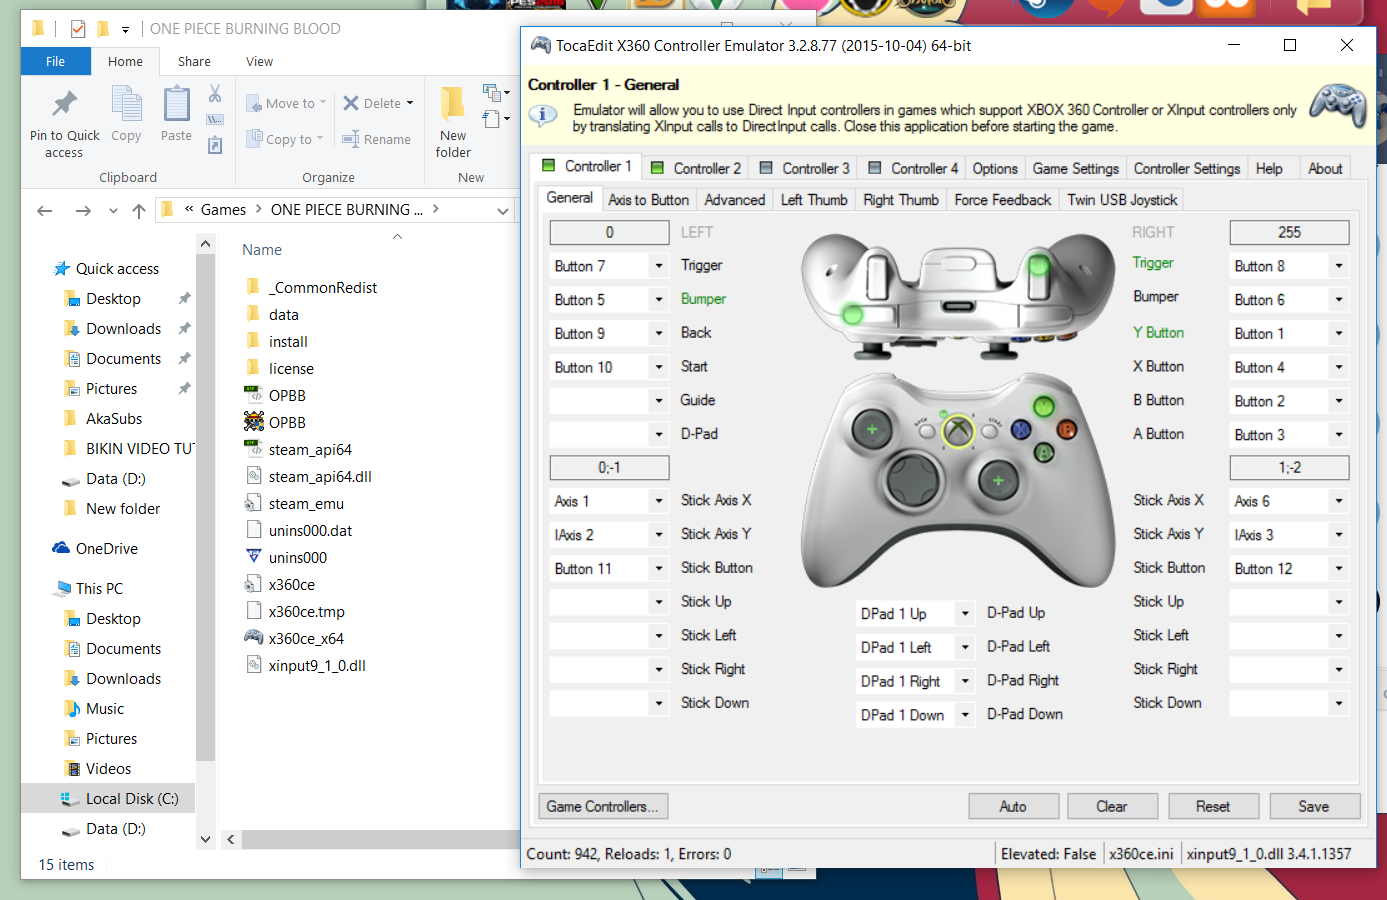Image resolution: width=1387 pixels, height=900 pixels.
Task: Click left thumbstick on controller image
Action: (872, 429)
